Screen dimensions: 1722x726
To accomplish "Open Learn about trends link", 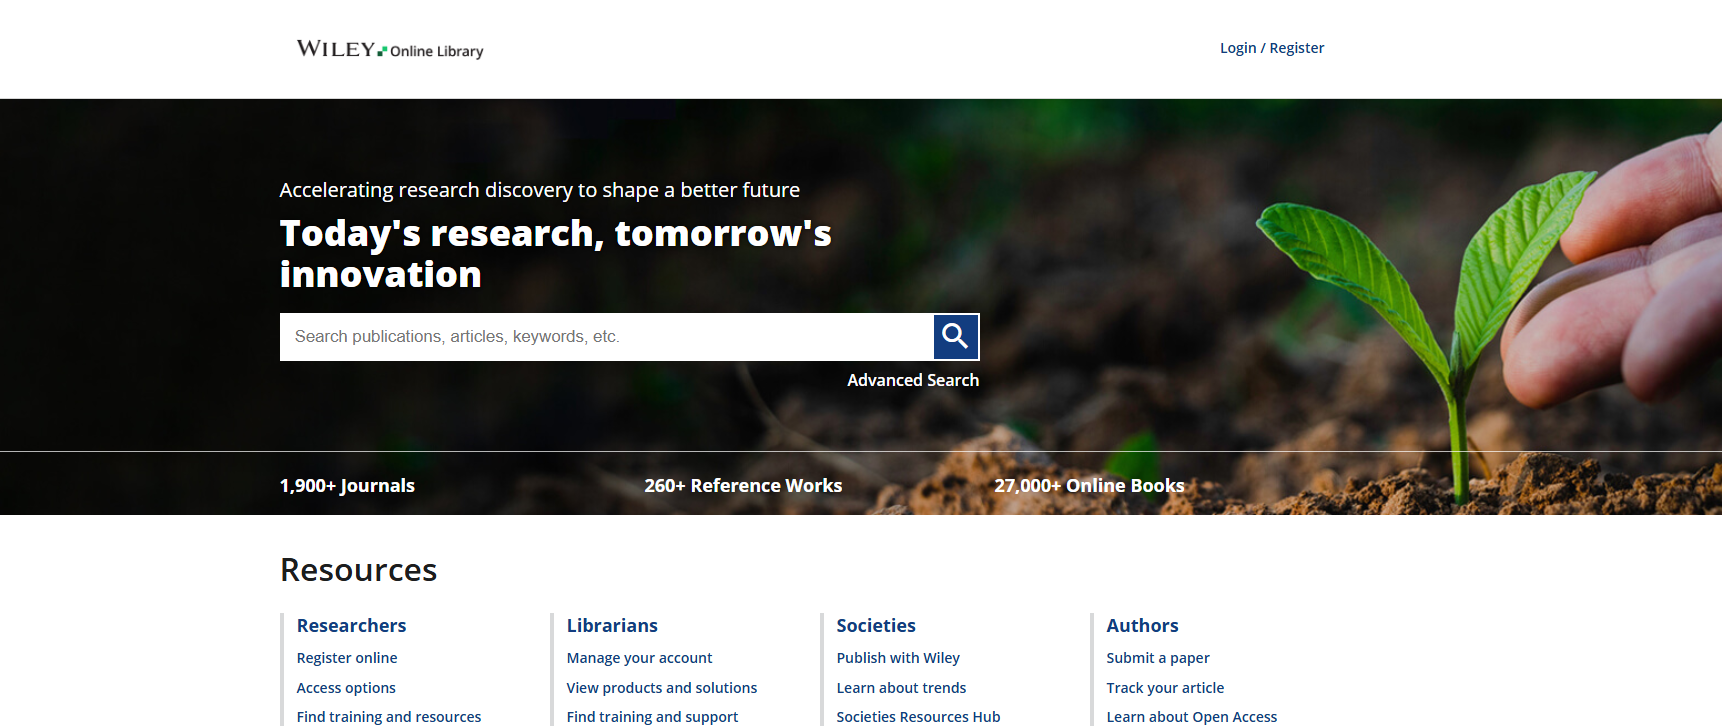I will coord(901,688).
